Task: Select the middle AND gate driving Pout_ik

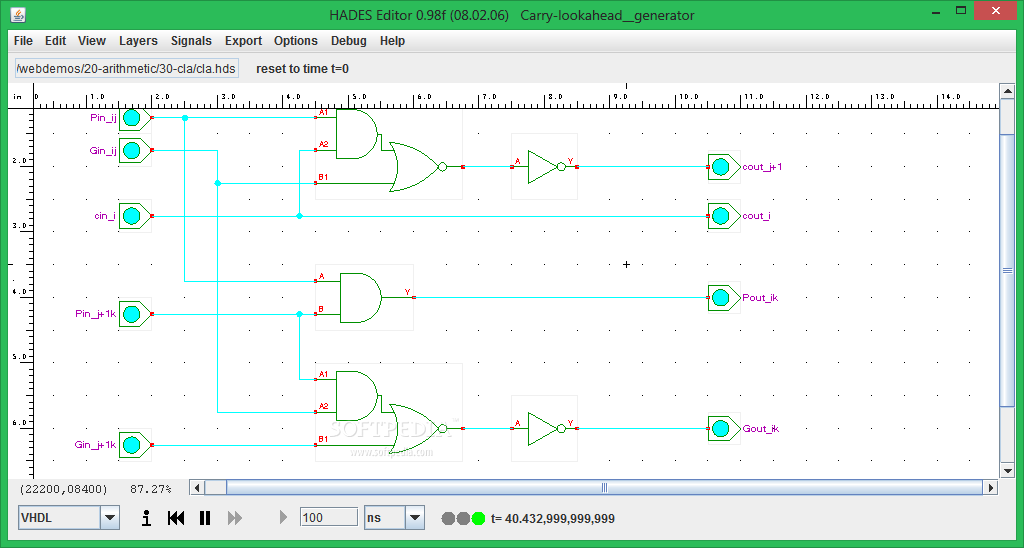Action: pos(364,298)
